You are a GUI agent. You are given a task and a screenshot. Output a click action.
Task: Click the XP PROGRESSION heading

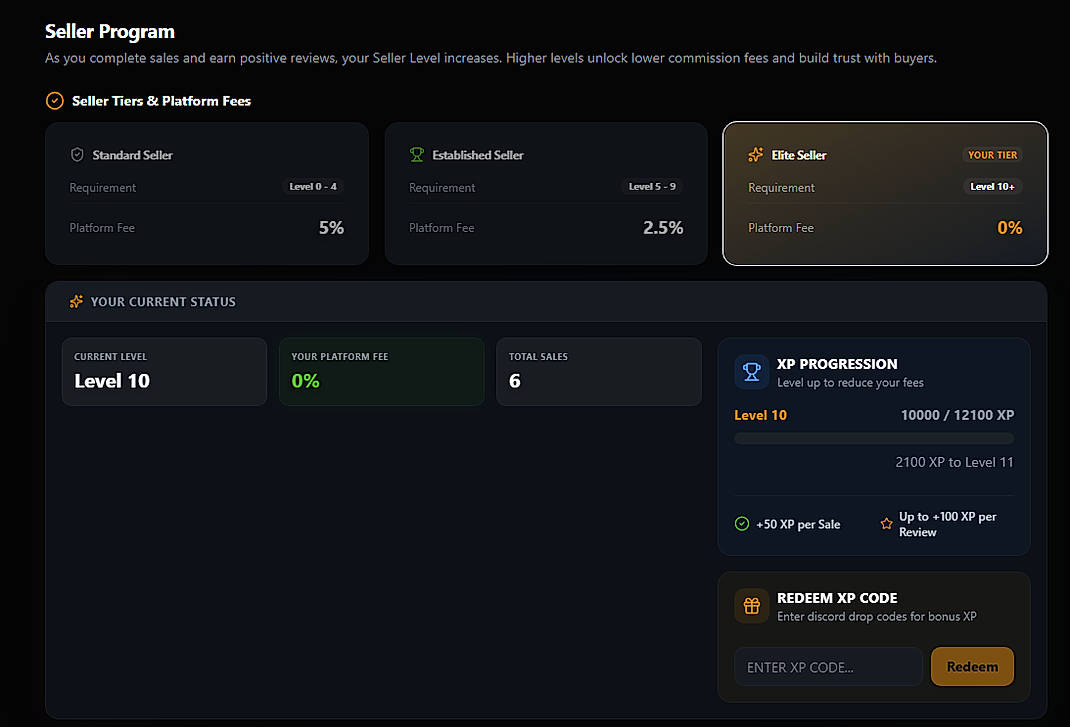(837, 364)
